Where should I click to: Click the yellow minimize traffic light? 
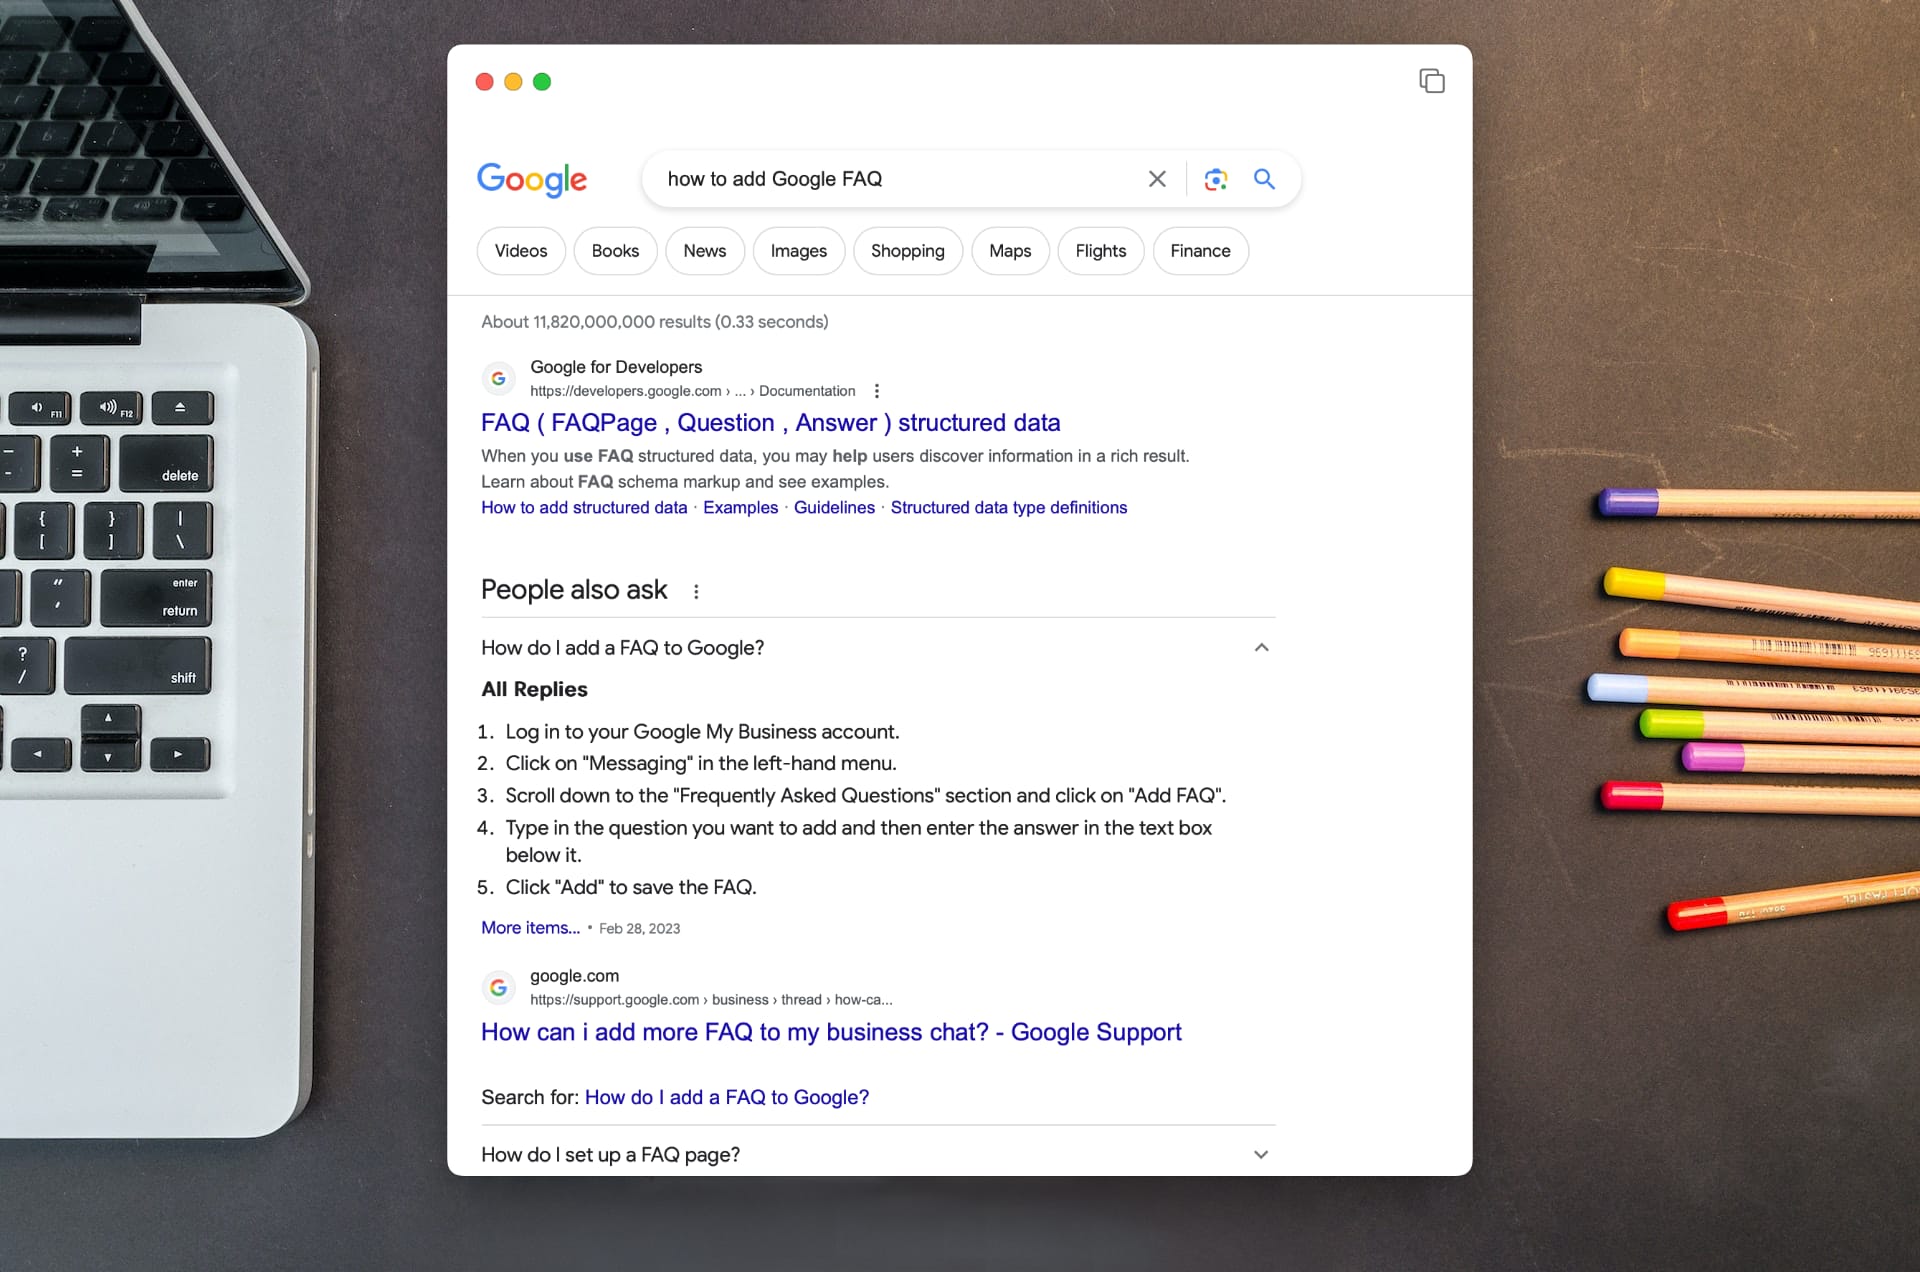tap(513, 82)
